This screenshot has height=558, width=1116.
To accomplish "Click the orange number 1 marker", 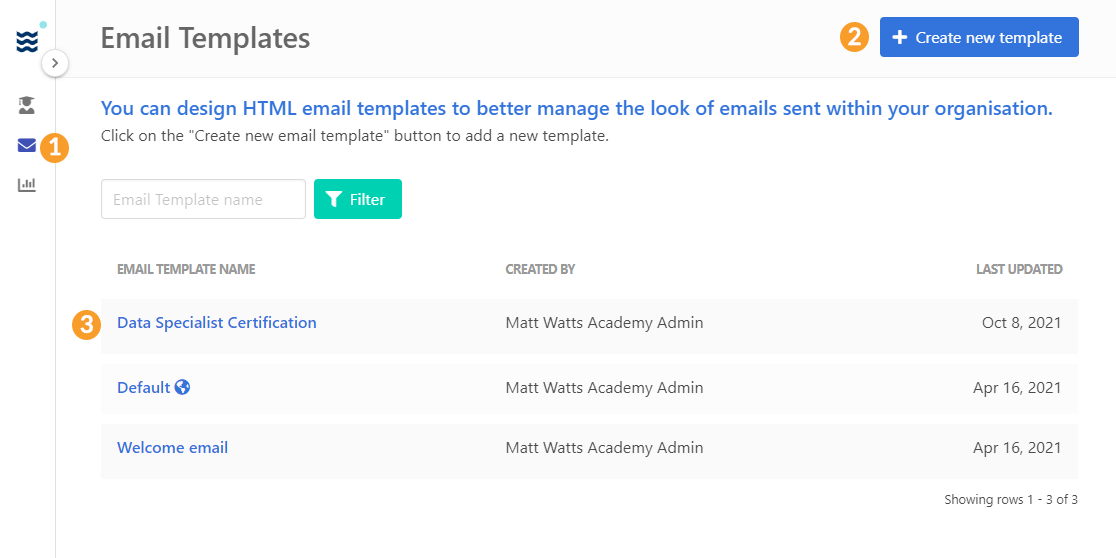I will 55,149.
